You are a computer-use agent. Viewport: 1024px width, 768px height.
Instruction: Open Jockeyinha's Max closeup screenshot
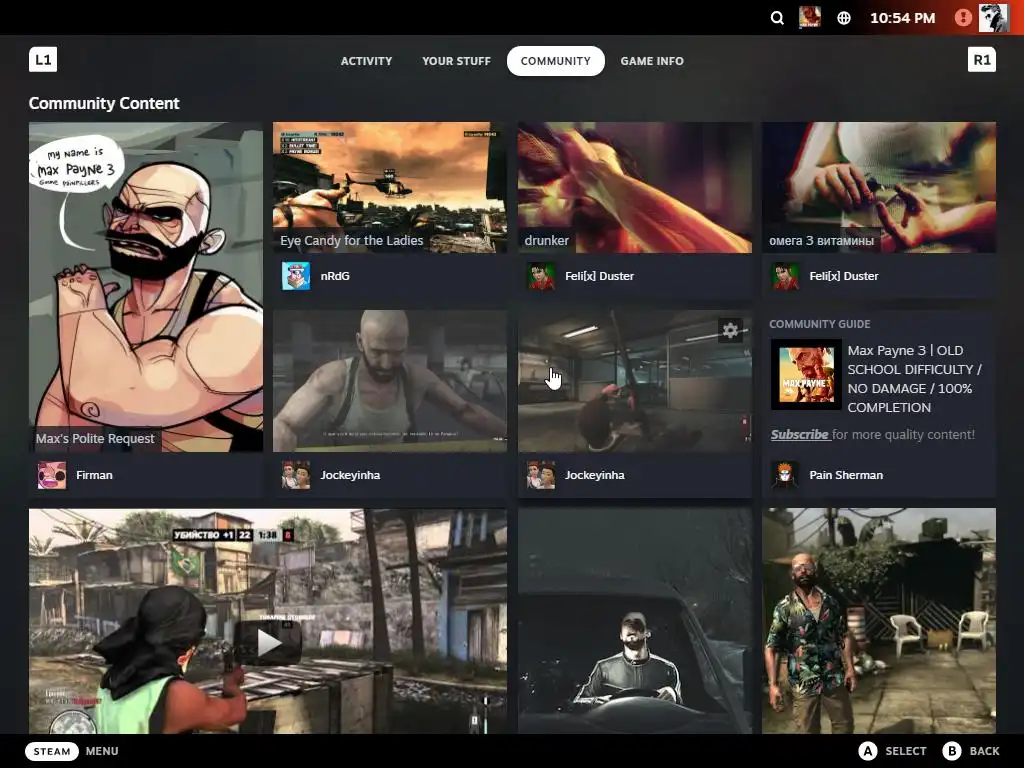[x=390, y=381]
